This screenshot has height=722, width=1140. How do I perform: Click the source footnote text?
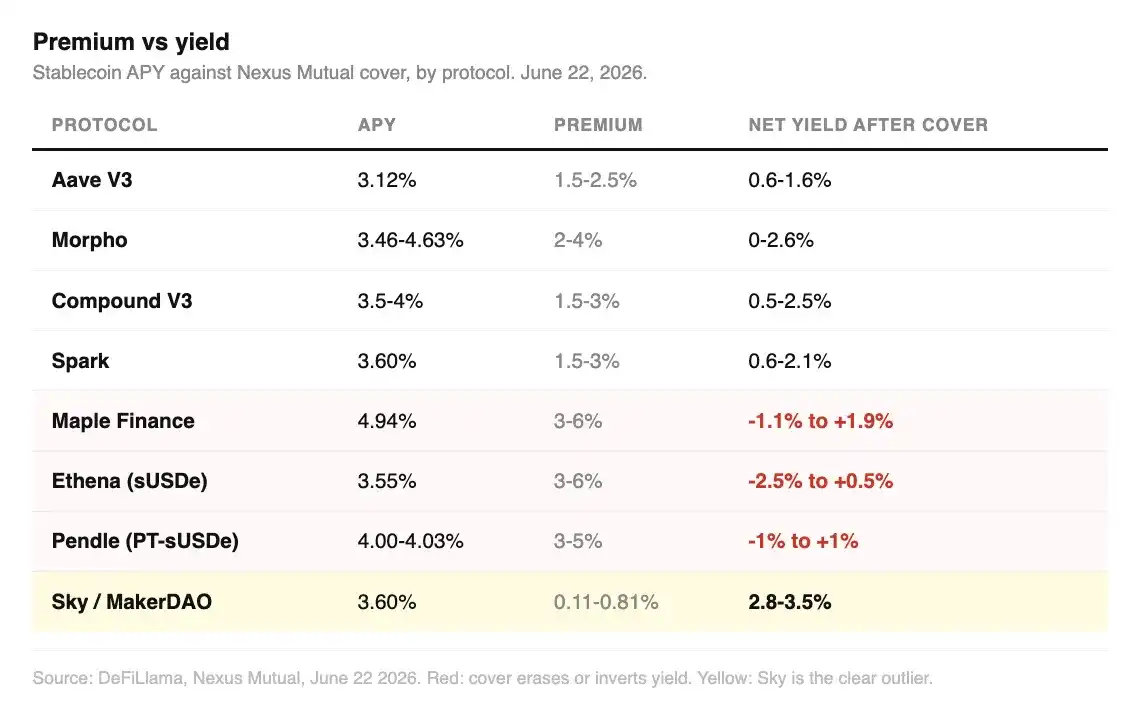482,678
